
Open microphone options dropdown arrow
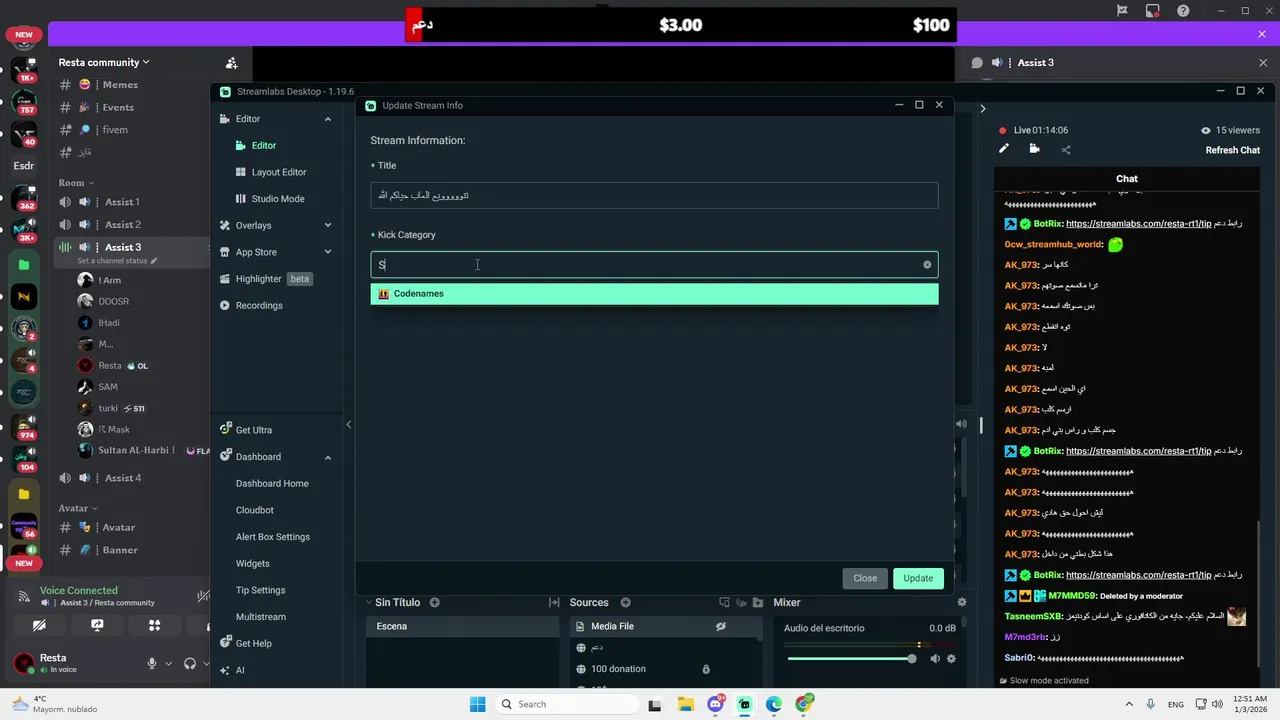(x=167, y=663)
